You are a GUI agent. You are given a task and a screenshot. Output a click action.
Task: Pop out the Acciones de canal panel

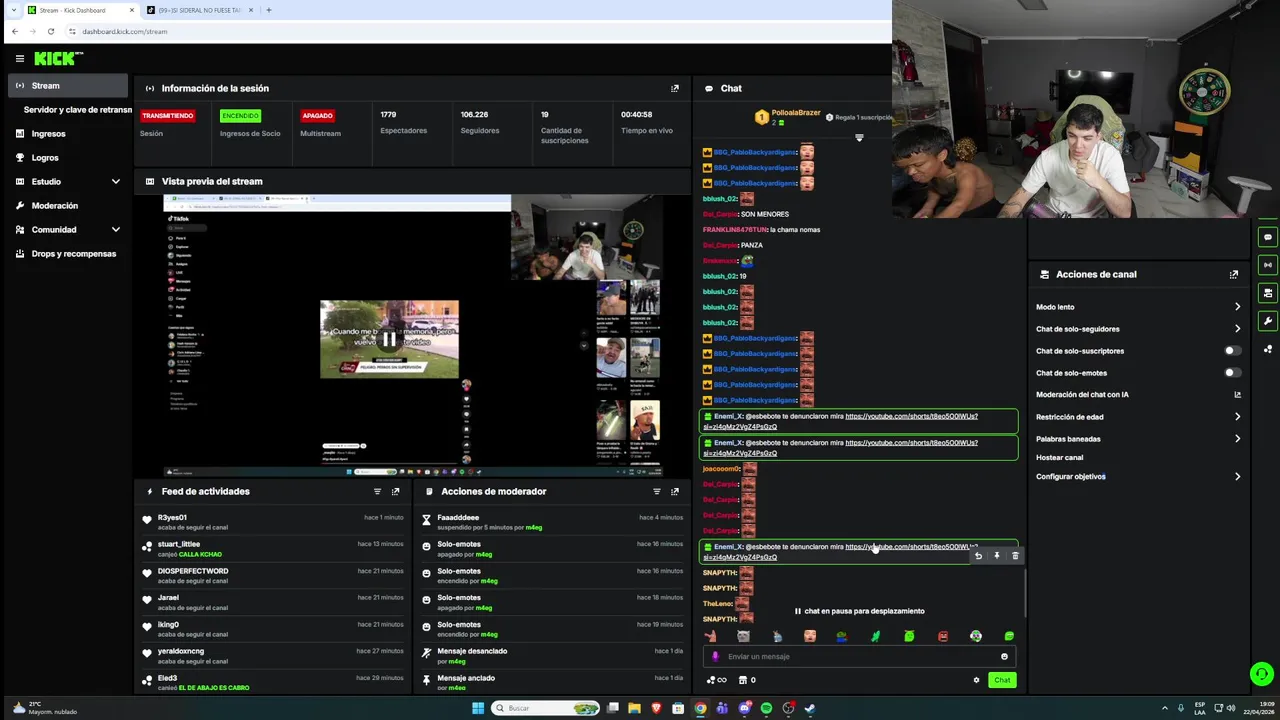(x=1233, y=274)
